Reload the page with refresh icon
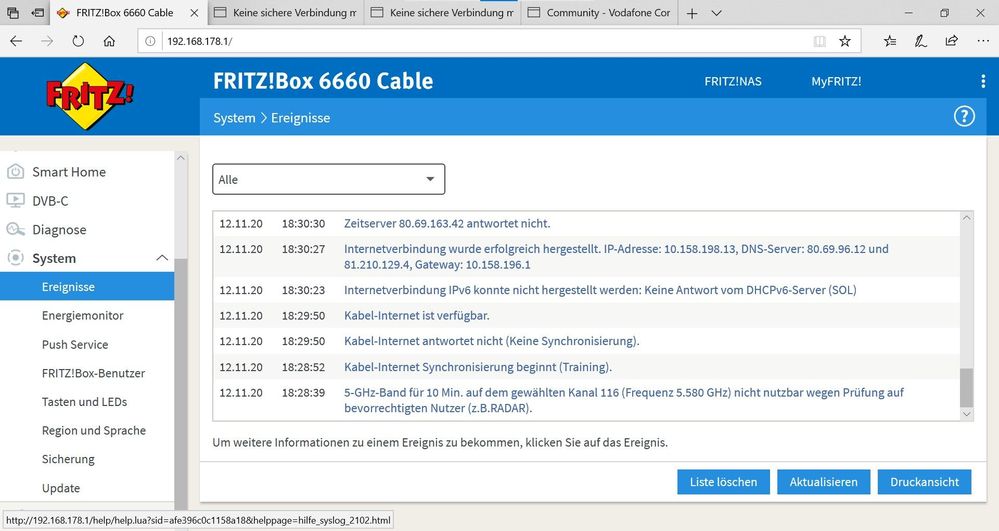The width and height of the screenshot is (999, 531). (78, 41)
